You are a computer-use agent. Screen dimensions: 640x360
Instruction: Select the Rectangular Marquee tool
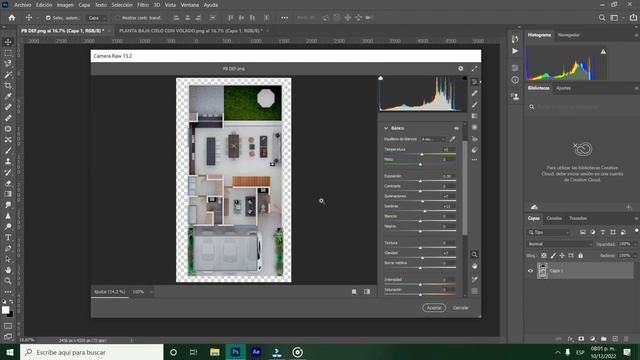tap(8, 53)
